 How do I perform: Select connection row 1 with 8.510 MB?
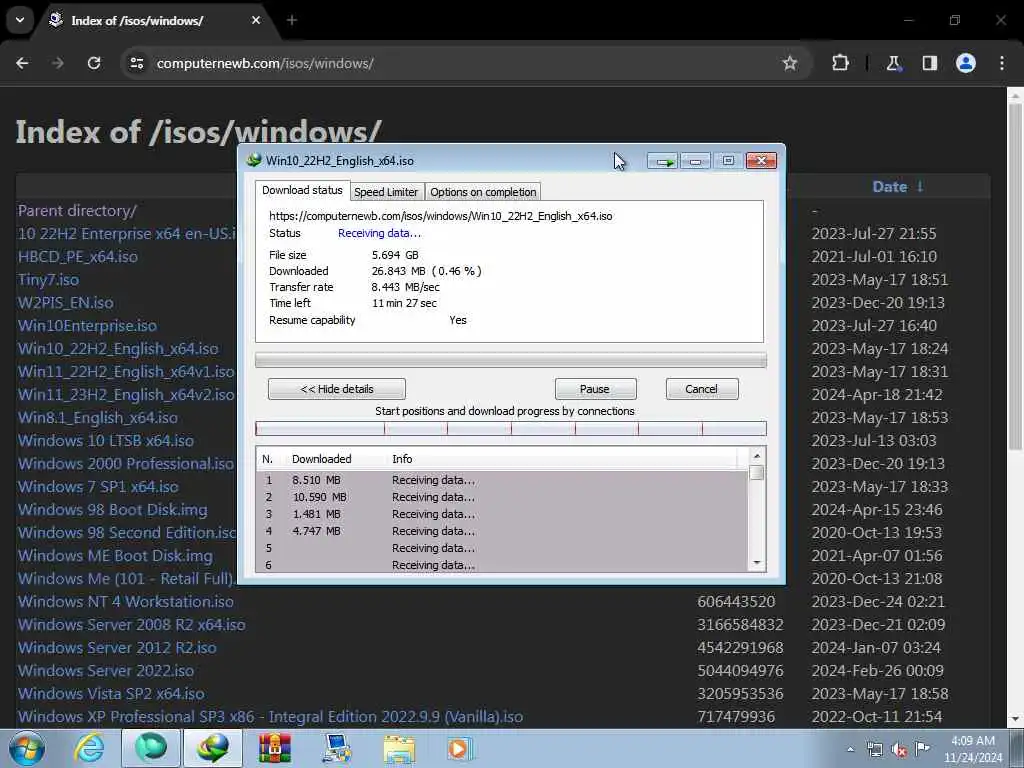click(x=502, y=480)
